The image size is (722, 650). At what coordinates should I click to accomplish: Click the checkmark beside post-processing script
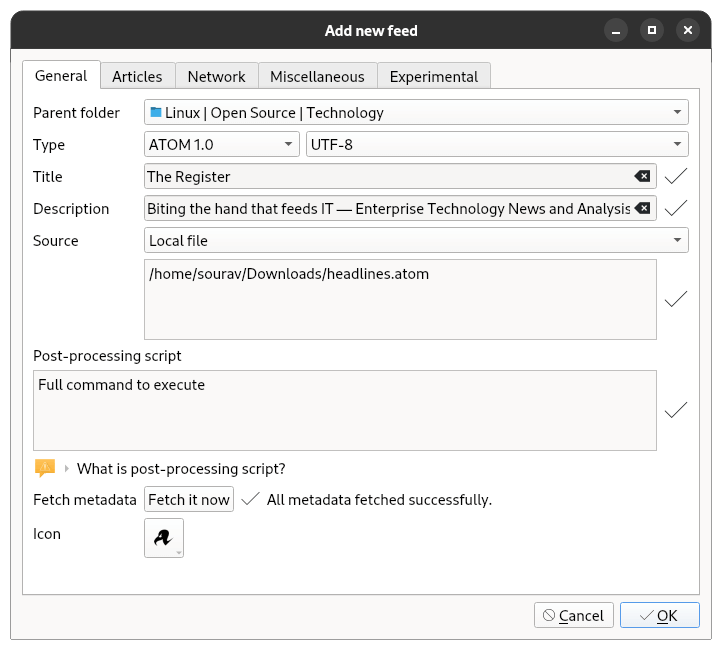tap(676, 410)
